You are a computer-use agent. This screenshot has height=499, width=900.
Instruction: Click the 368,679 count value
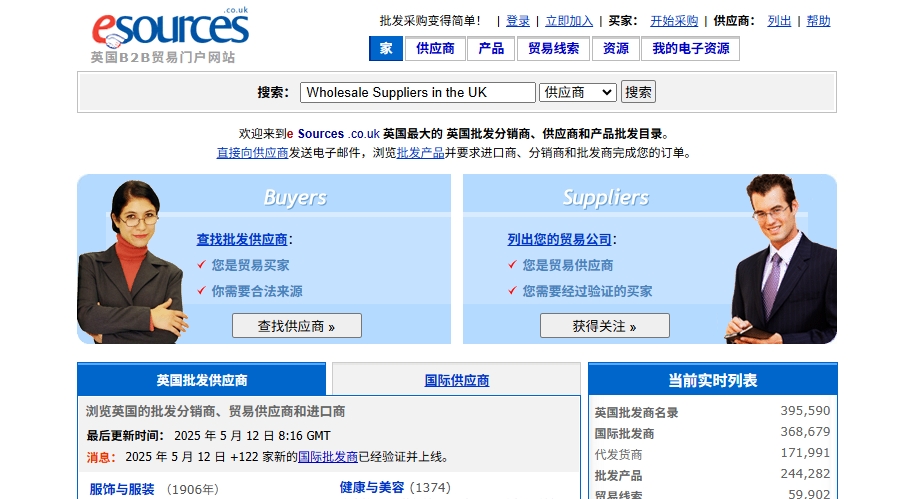(805, 431)
